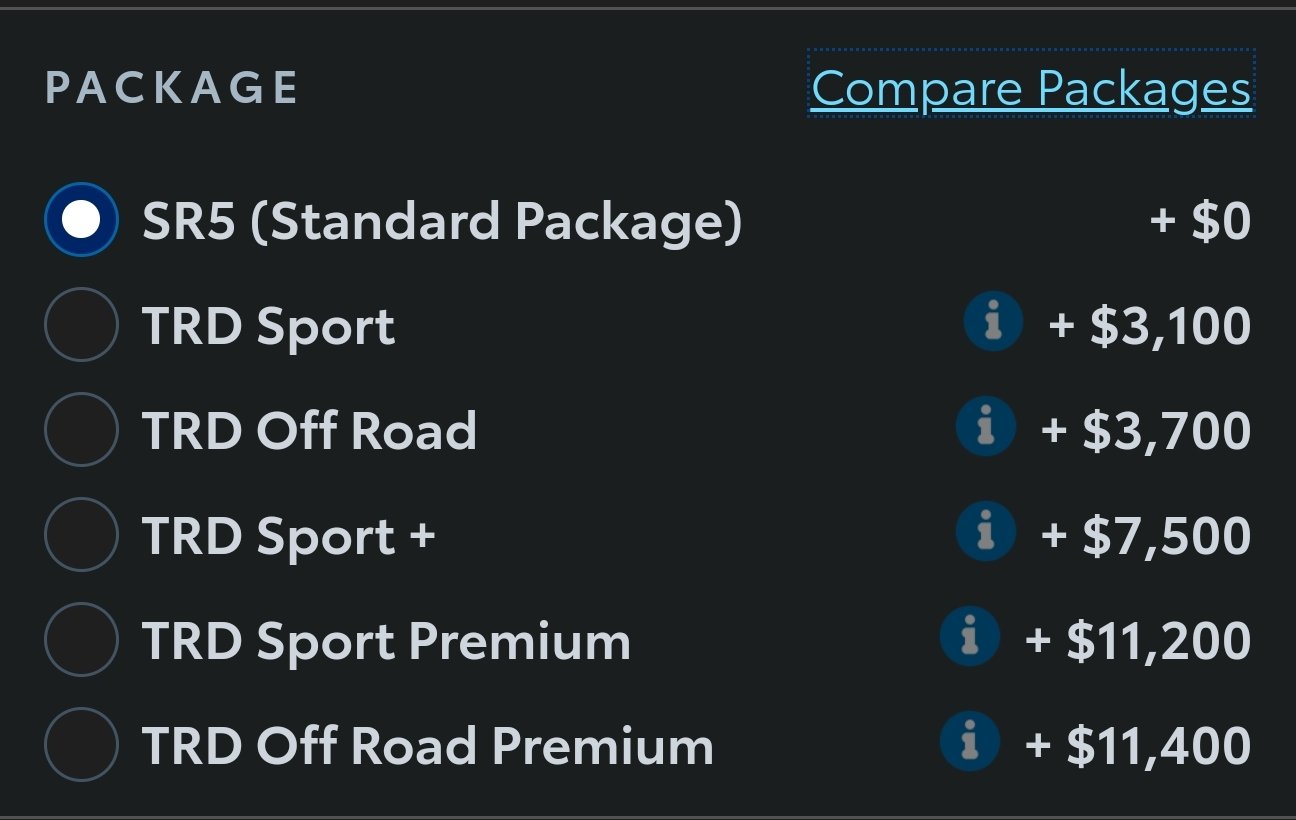
Task: View TRD Sport Premium info icon
Action: (970, 637)
